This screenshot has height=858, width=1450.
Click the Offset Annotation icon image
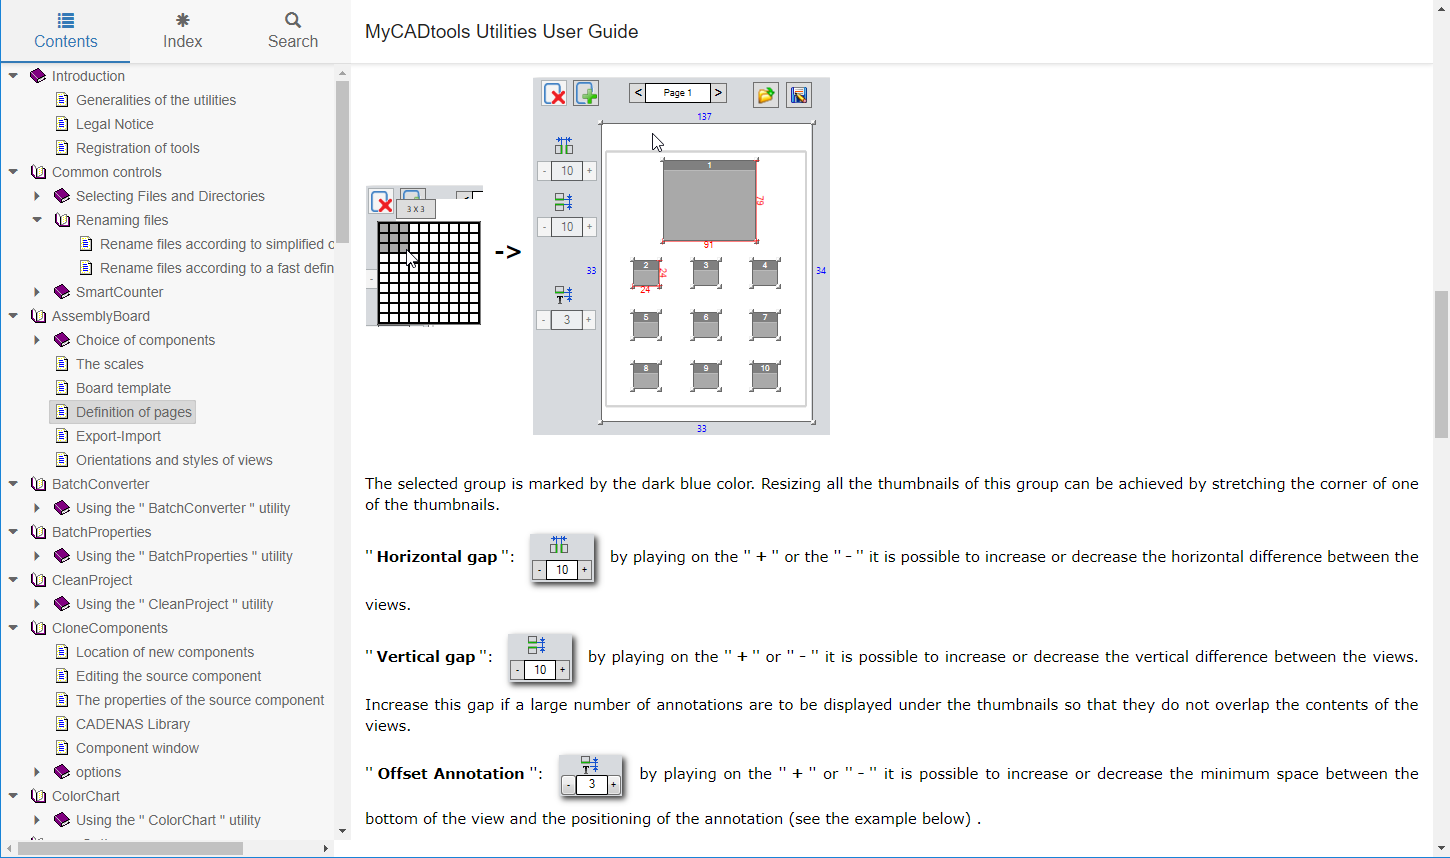[x=592, y=775]
